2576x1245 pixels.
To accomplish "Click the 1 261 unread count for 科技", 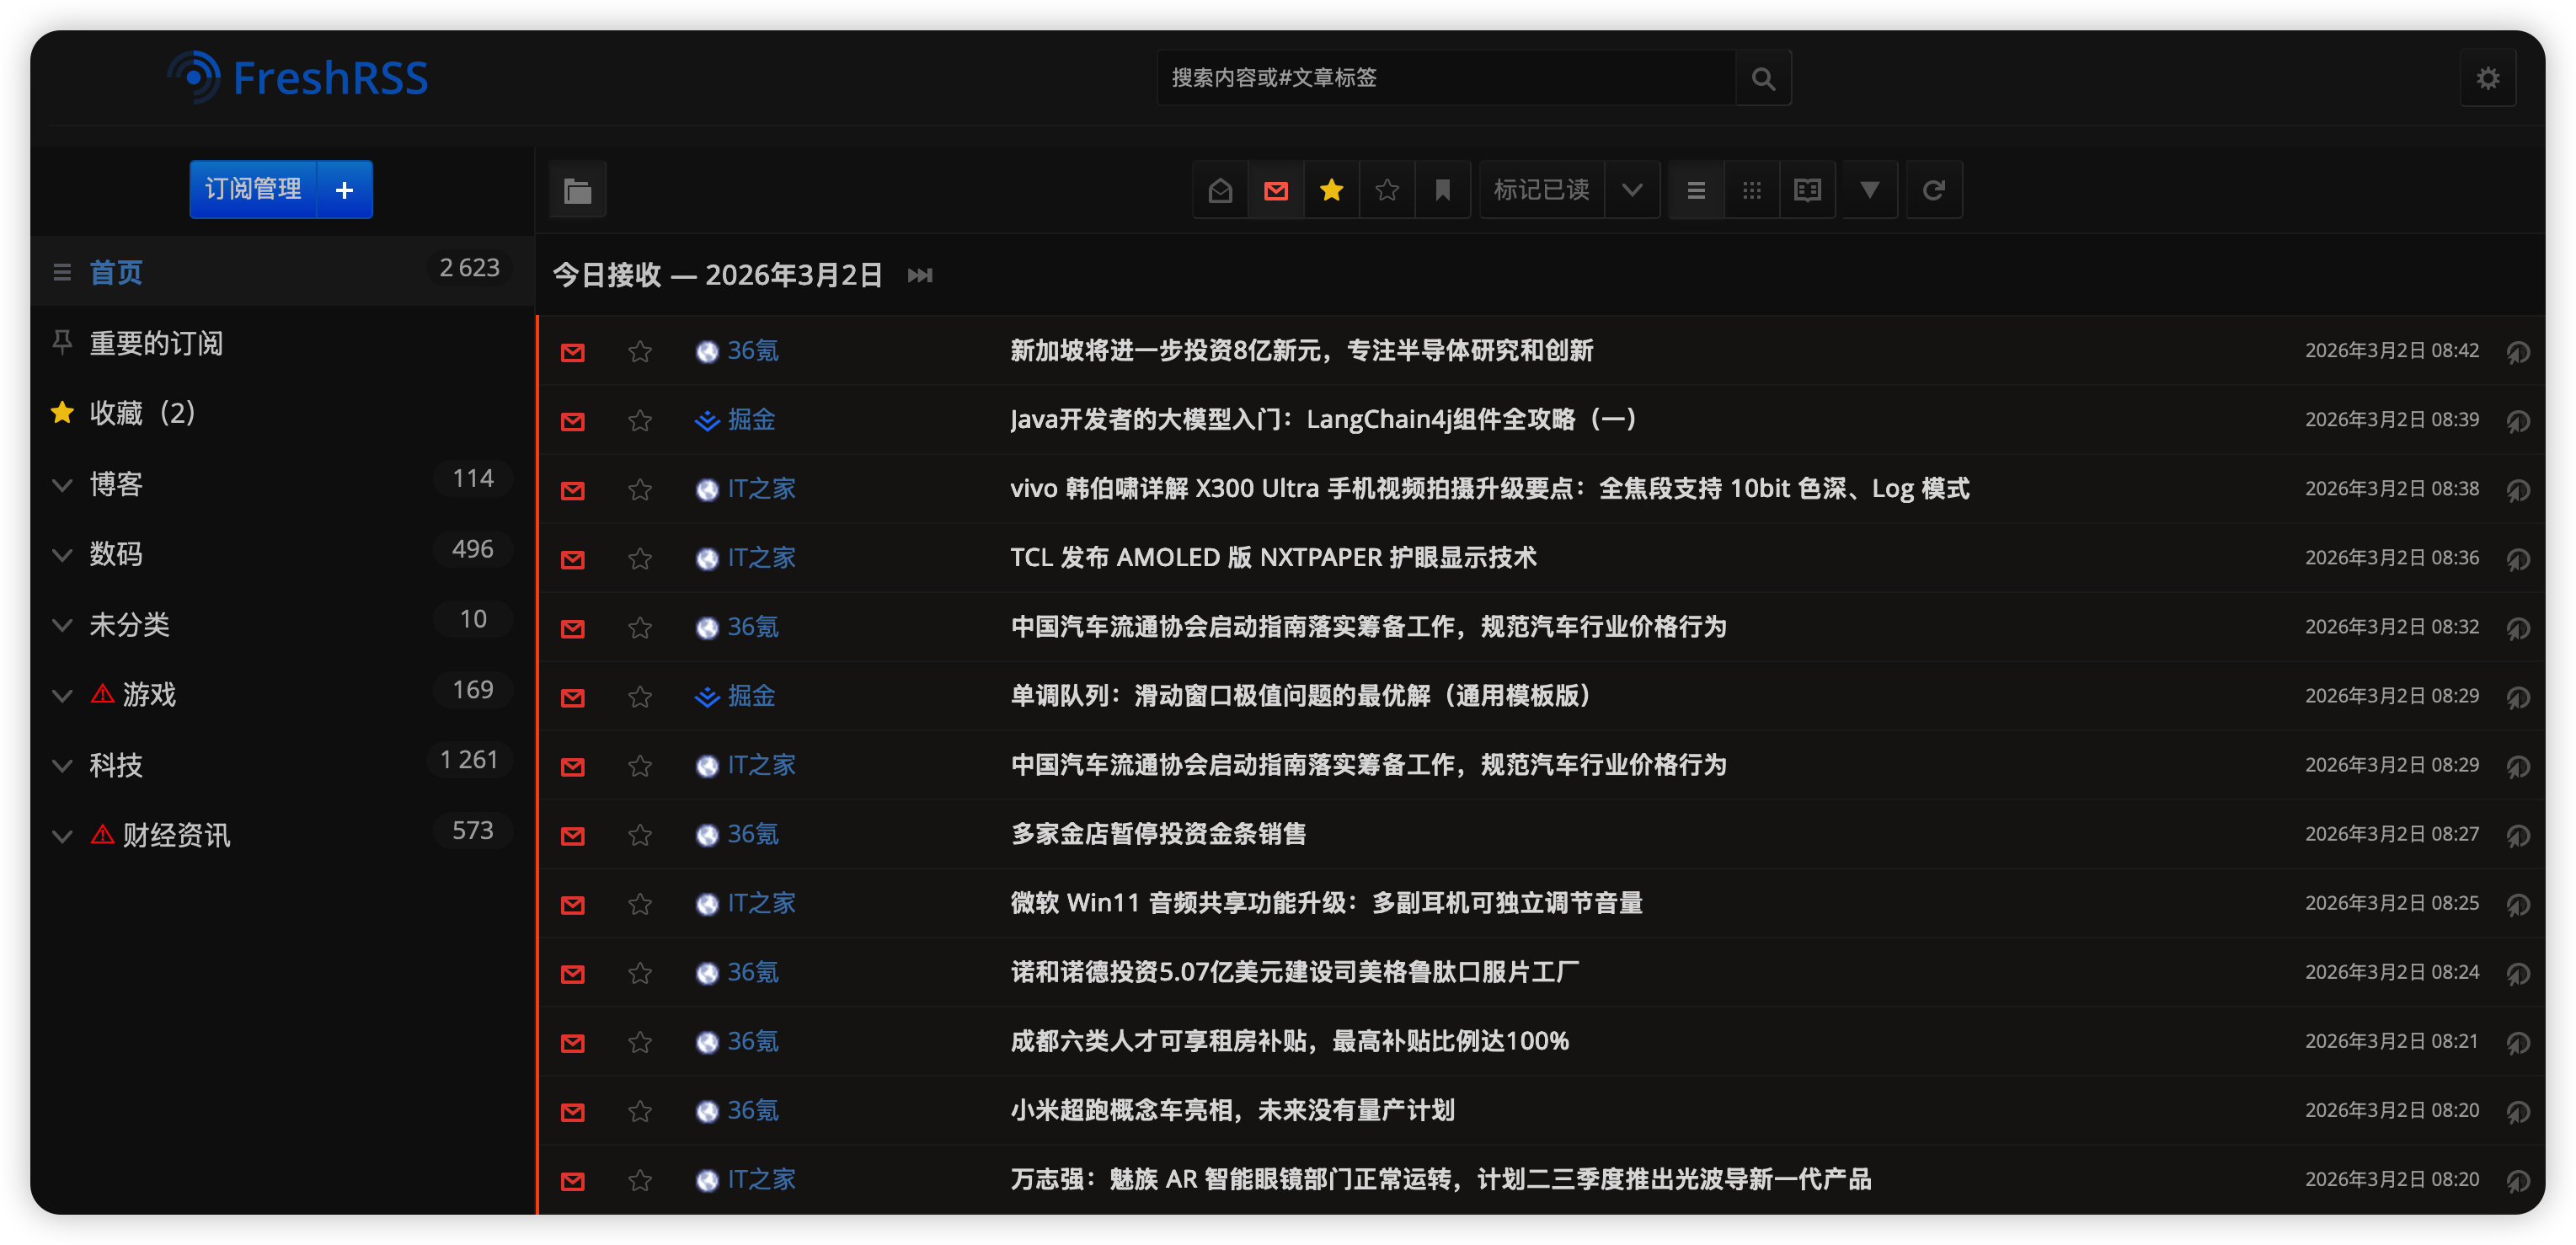I will click(469, 761).
